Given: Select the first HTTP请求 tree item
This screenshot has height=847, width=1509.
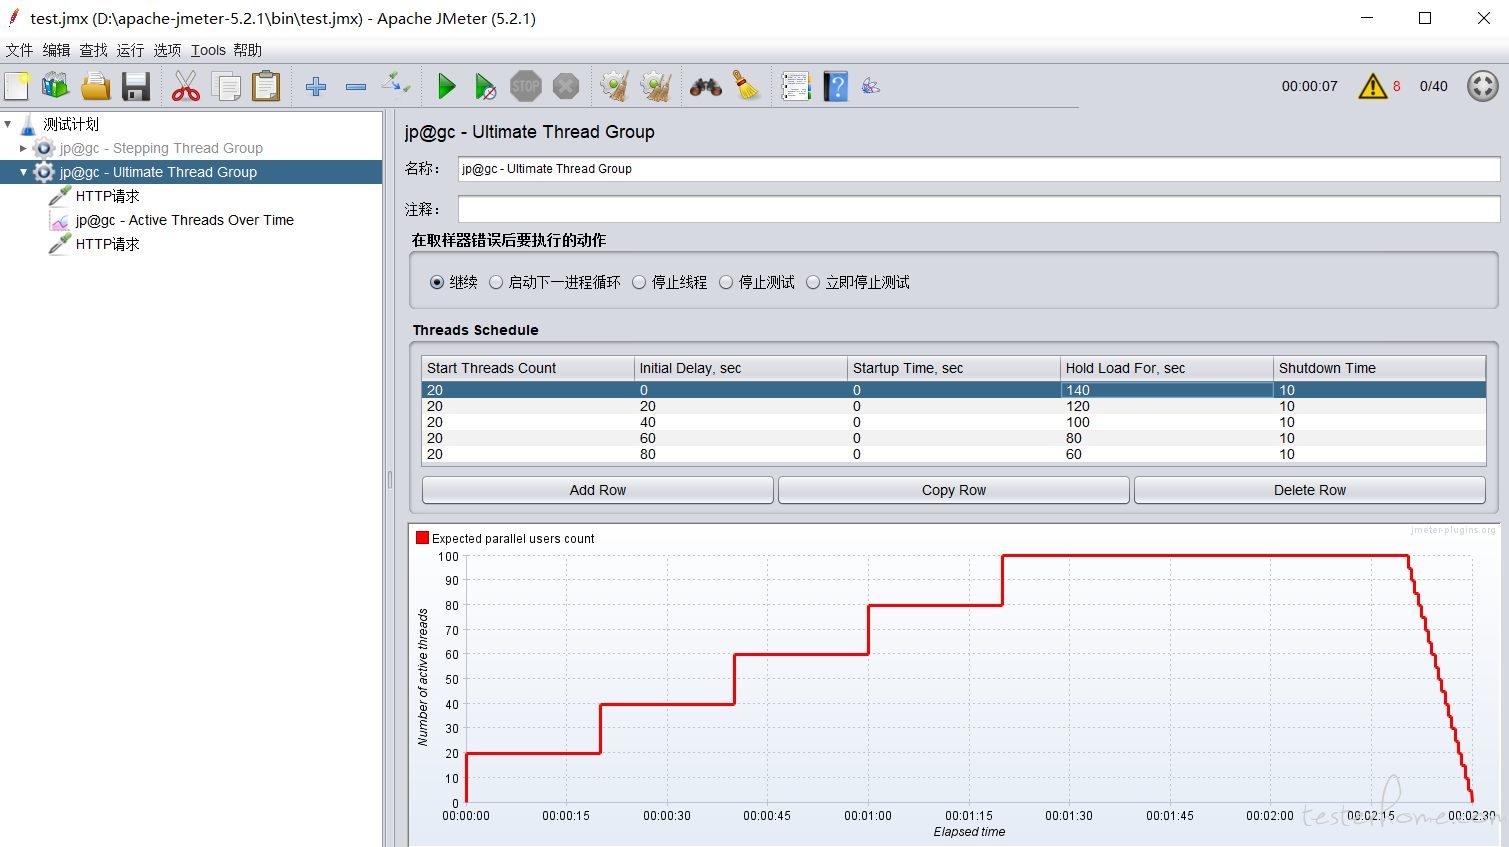Looking at the screenshot, I should click(107, 196).
